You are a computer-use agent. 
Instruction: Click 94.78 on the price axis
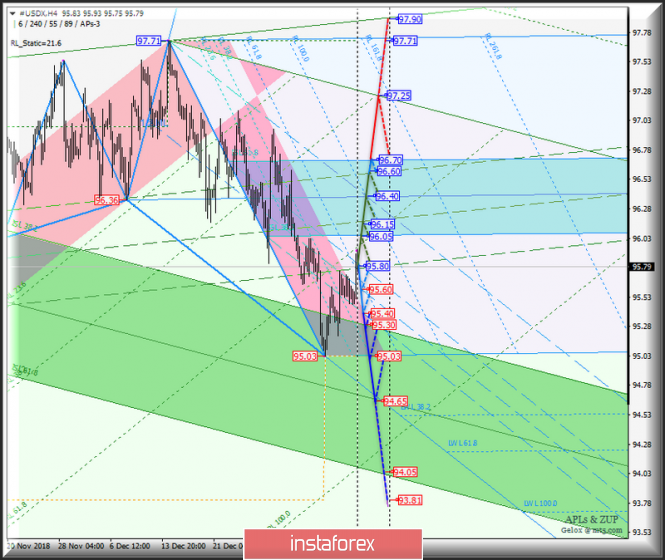pos(642,385)
